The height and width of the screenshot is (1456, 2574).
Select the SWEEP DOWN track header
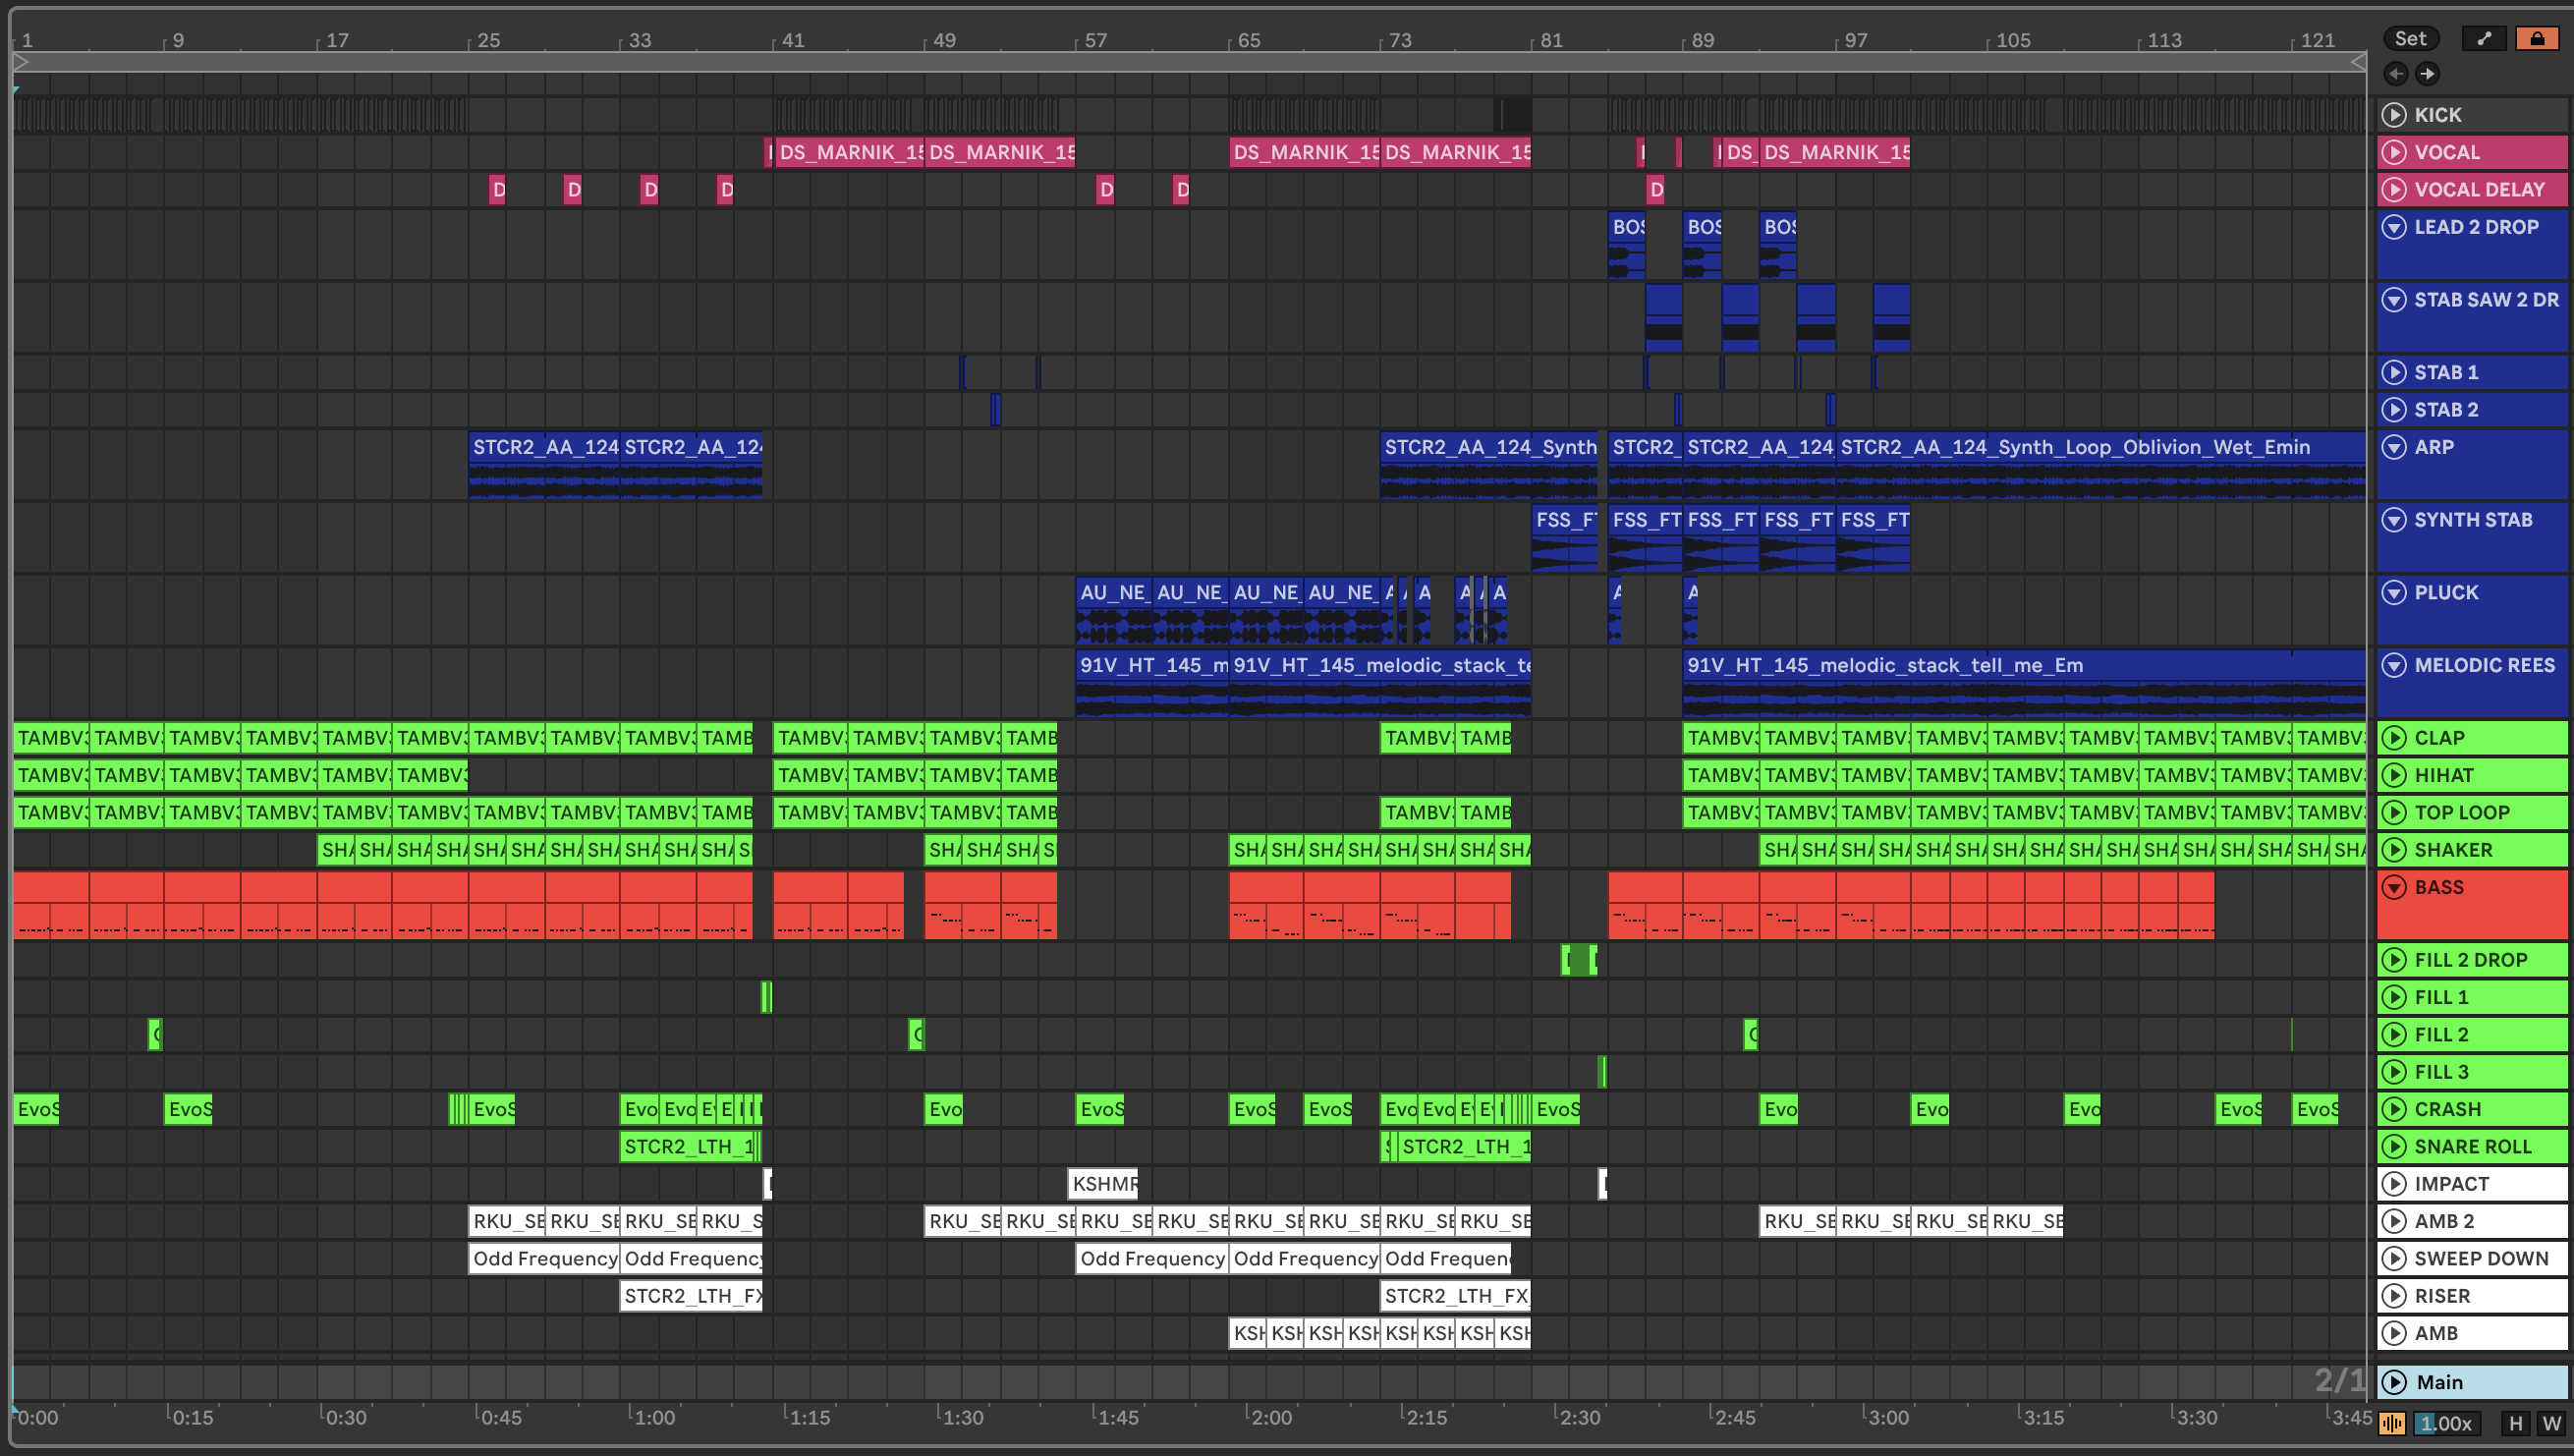(2482, 1258)
